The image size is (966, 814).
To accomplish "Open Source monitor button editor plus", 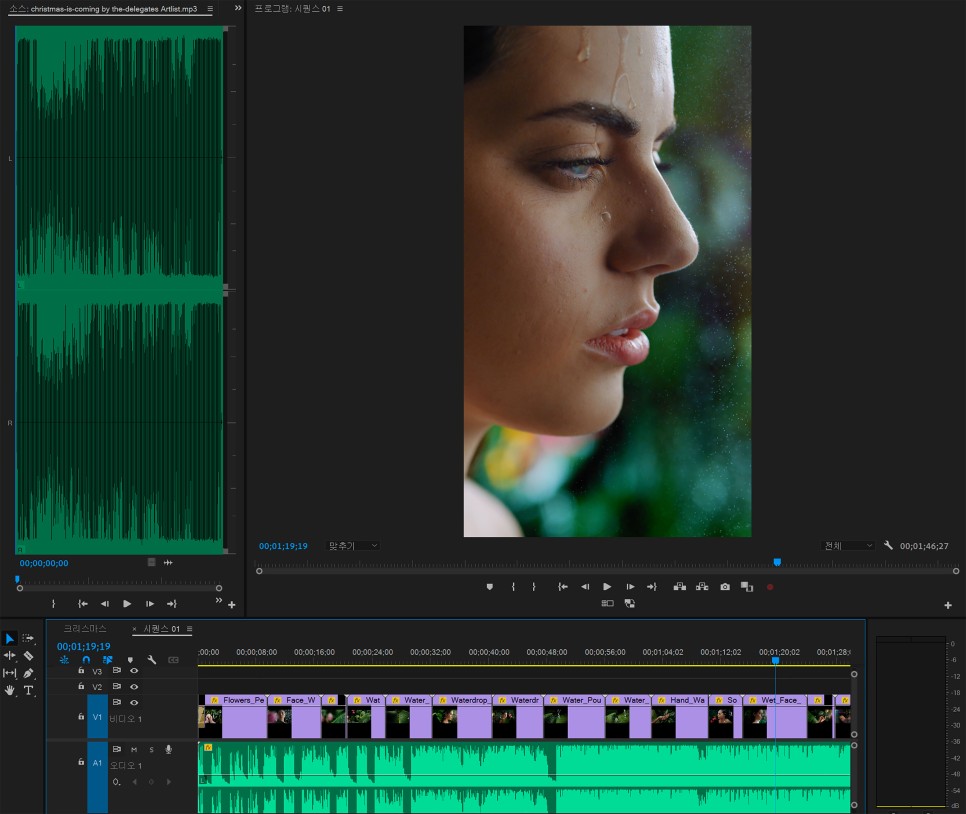I will click(x=232, y=605).
